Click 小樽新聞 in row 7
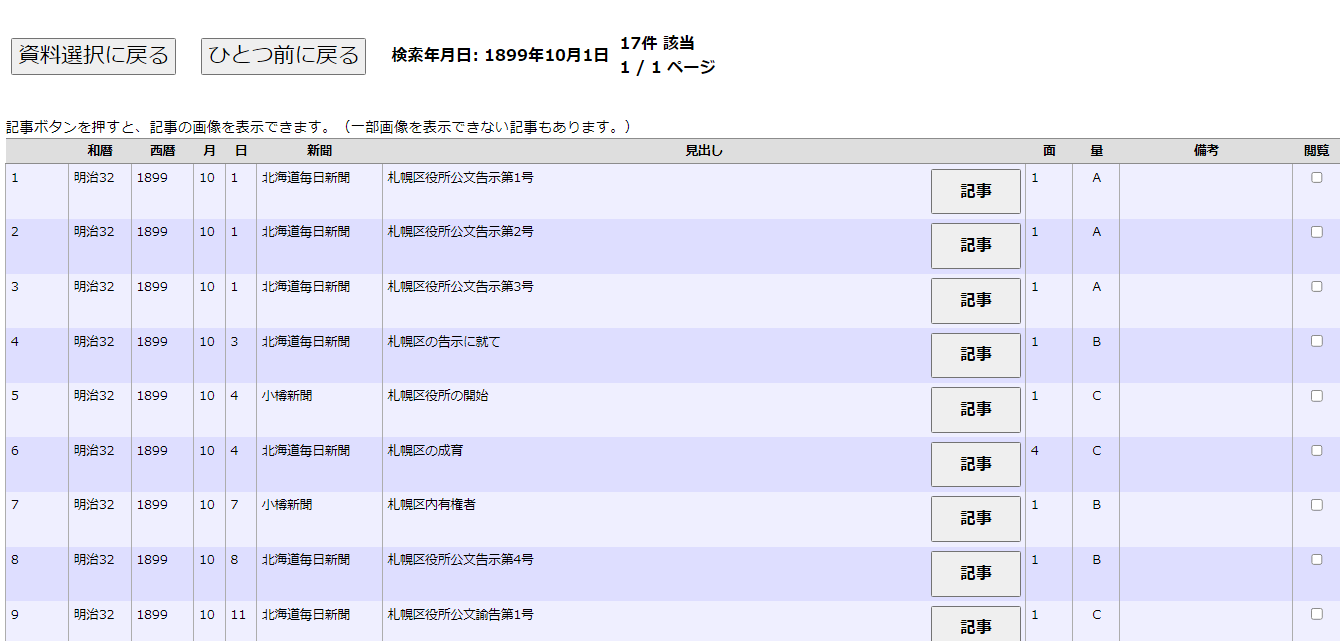This screenshot has width=1344, height=641. coord(287,505)
